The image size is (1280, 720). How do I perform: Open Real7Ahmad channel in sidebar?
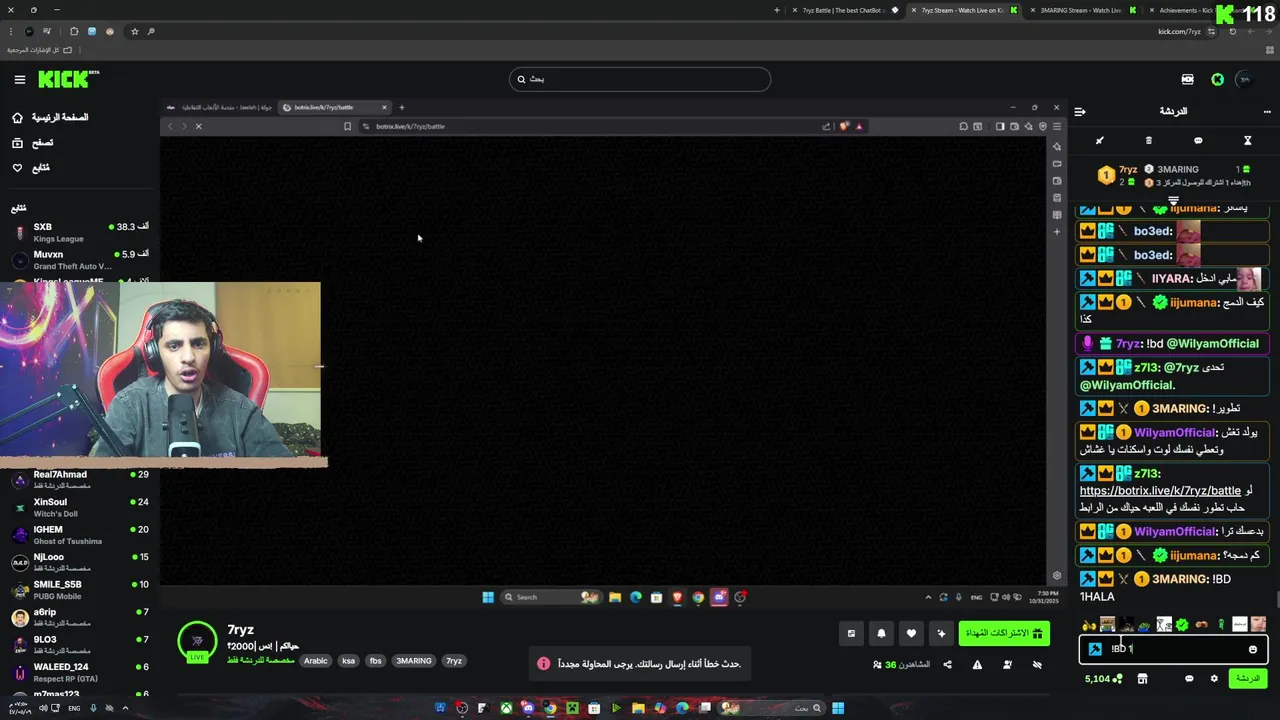click(80, 480)
